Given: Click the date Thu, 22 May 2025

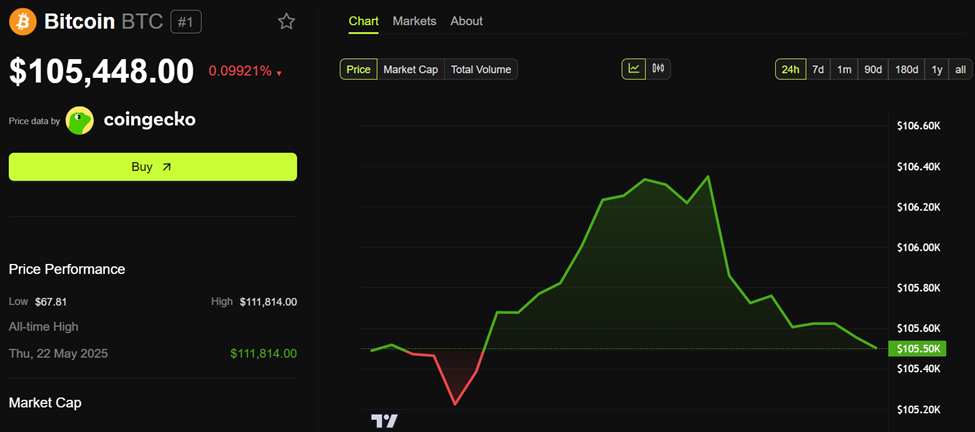Looking at the screenshot, I should (58, 354).
